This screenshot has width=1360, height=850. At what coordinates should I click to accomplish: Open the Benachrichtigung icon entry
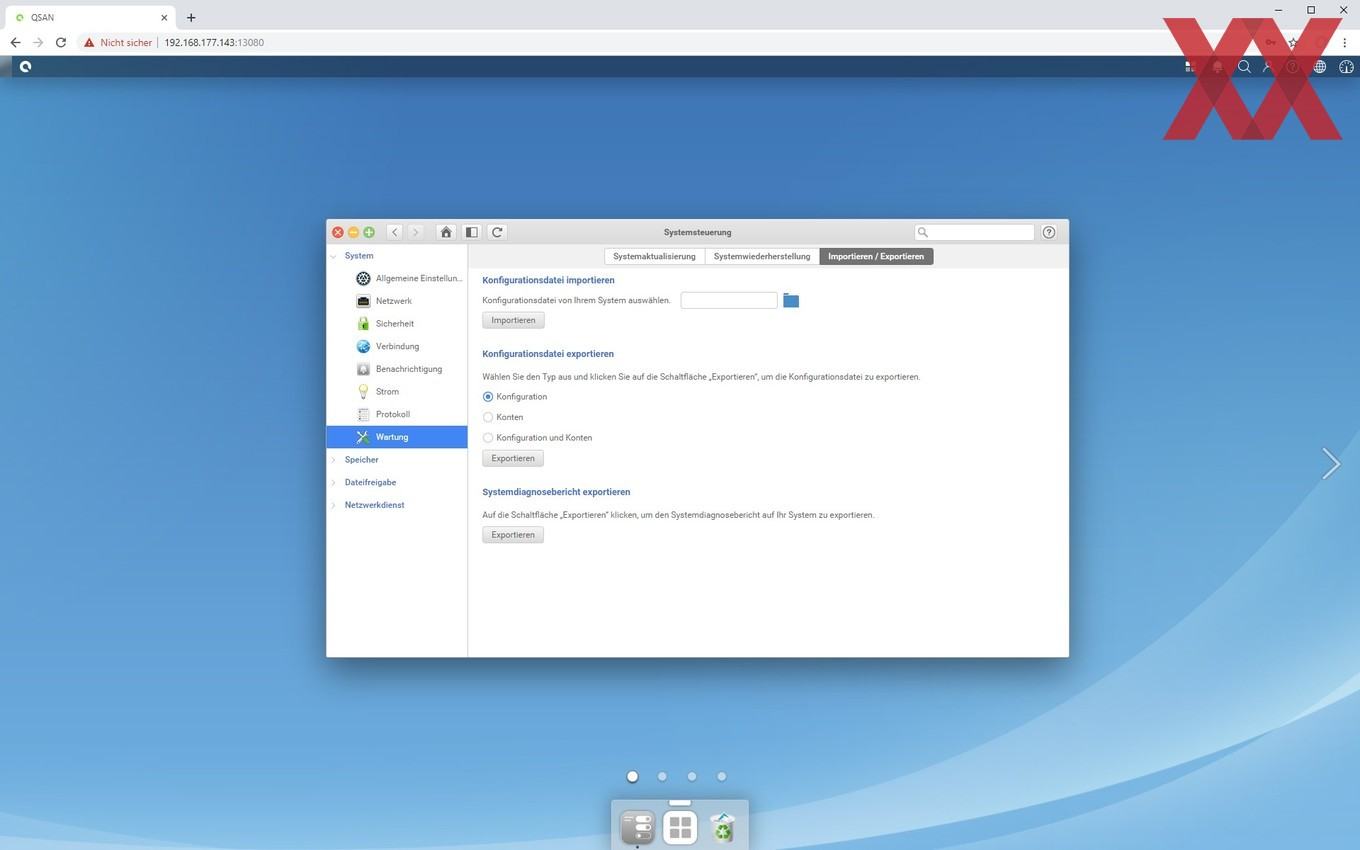363,369
